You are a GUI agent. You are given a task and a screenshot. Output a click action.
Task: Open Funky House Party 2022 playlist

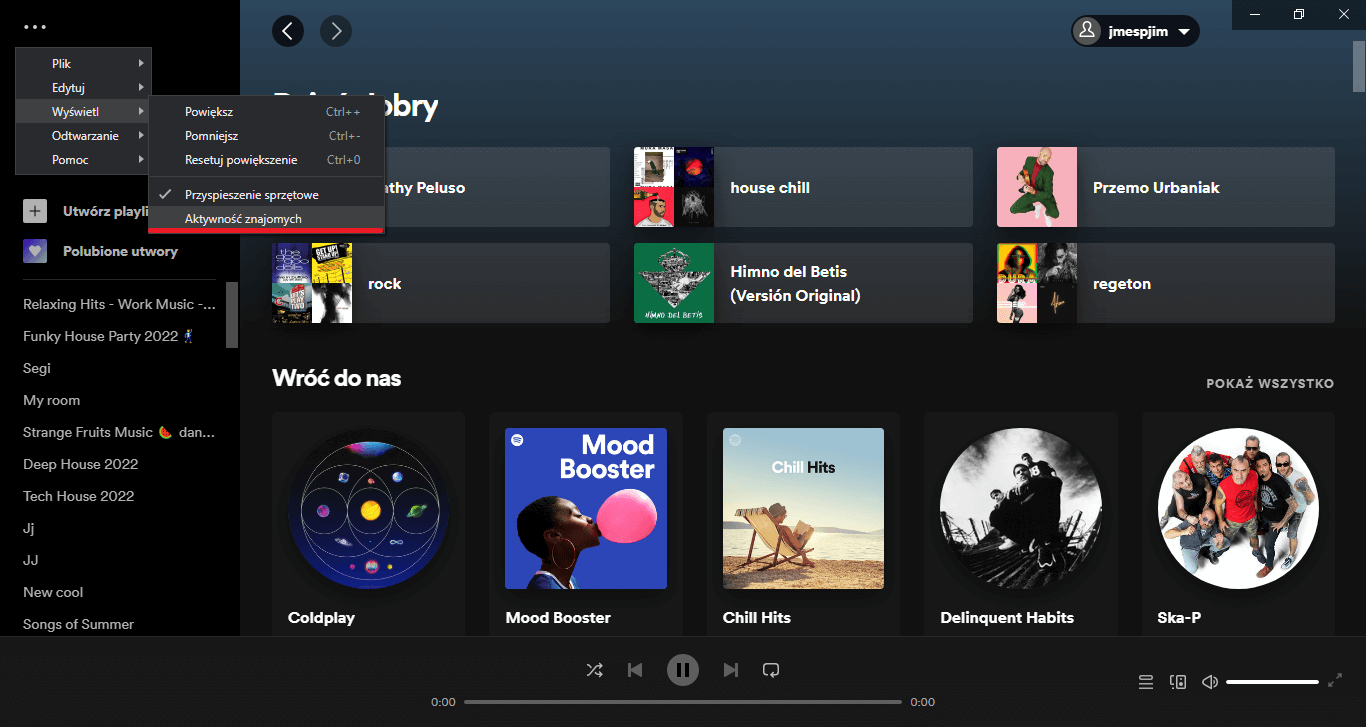coord(108,336)
